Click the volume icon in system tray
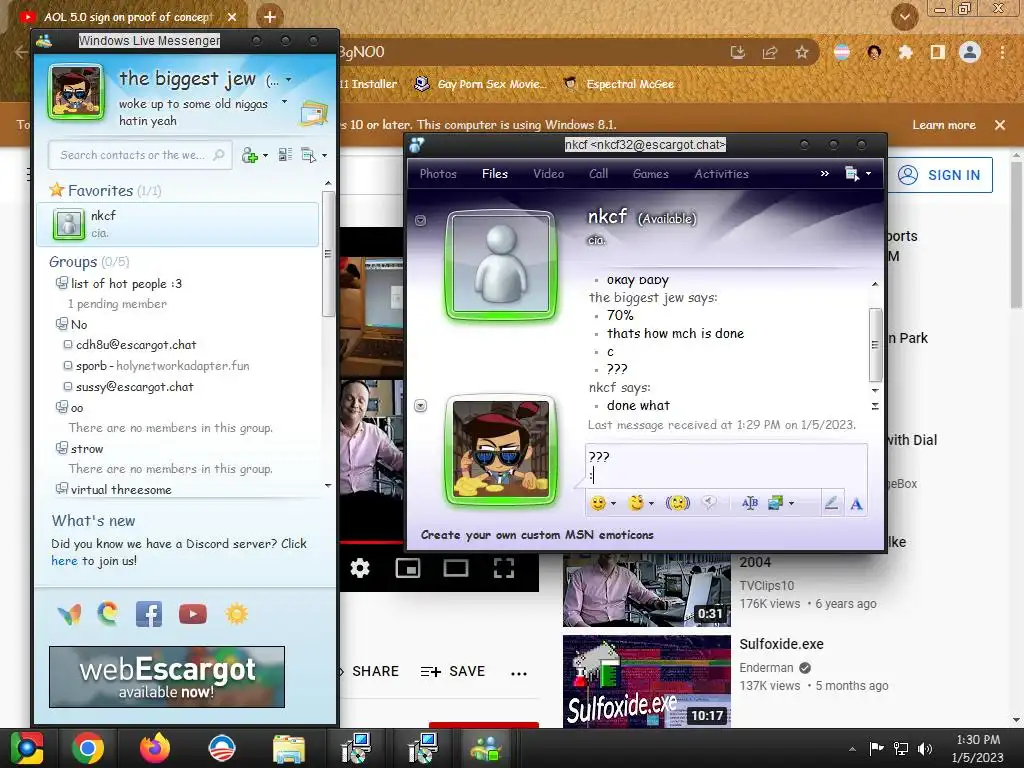Viewport: 1024px width, 768px height. (x=925, y=748)
